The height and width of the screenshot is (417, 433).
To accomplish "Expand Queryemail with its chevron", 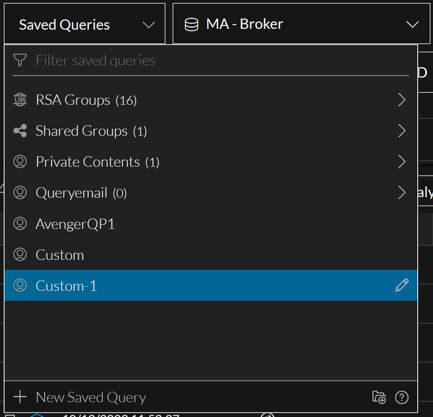I will [402, 193].
